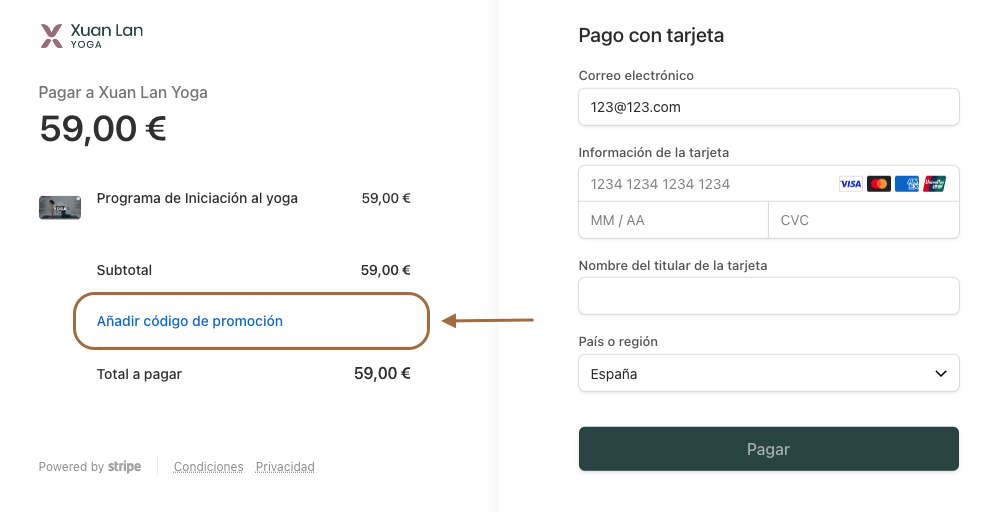This screenshot has width=997, height=512.
Task: Click the chevron arrow beside España
Action: 940,373
